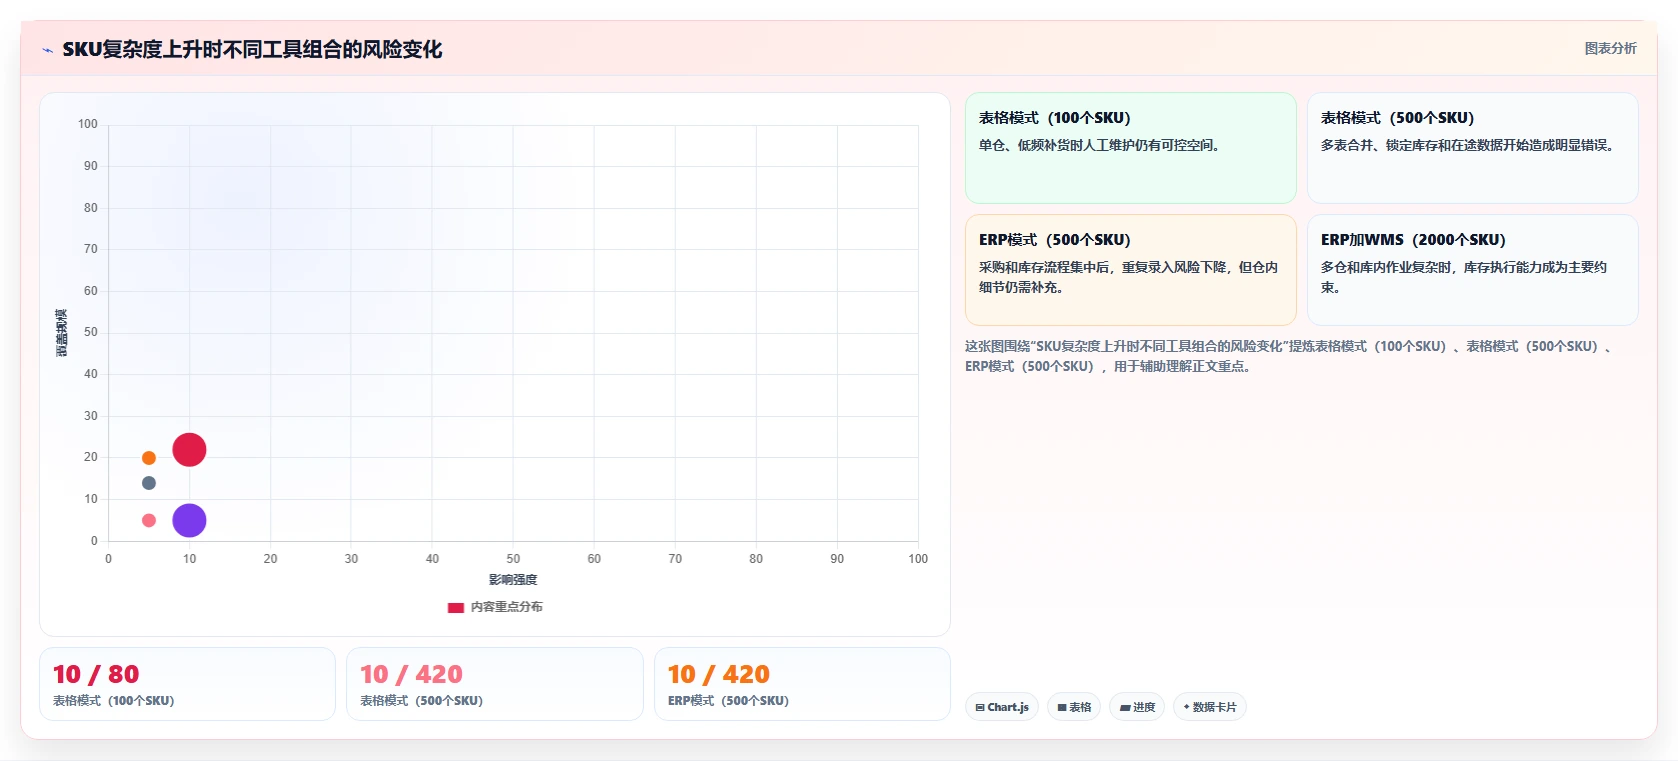
Task: Click the x-axis tick label 50
Action: (513, 559)
